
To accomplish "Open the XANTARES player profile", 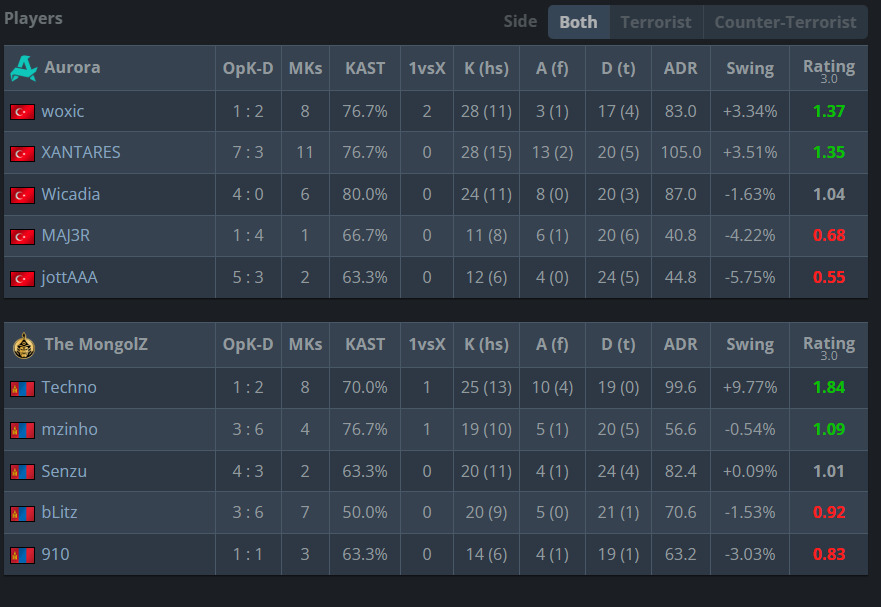I will (81, 152).
